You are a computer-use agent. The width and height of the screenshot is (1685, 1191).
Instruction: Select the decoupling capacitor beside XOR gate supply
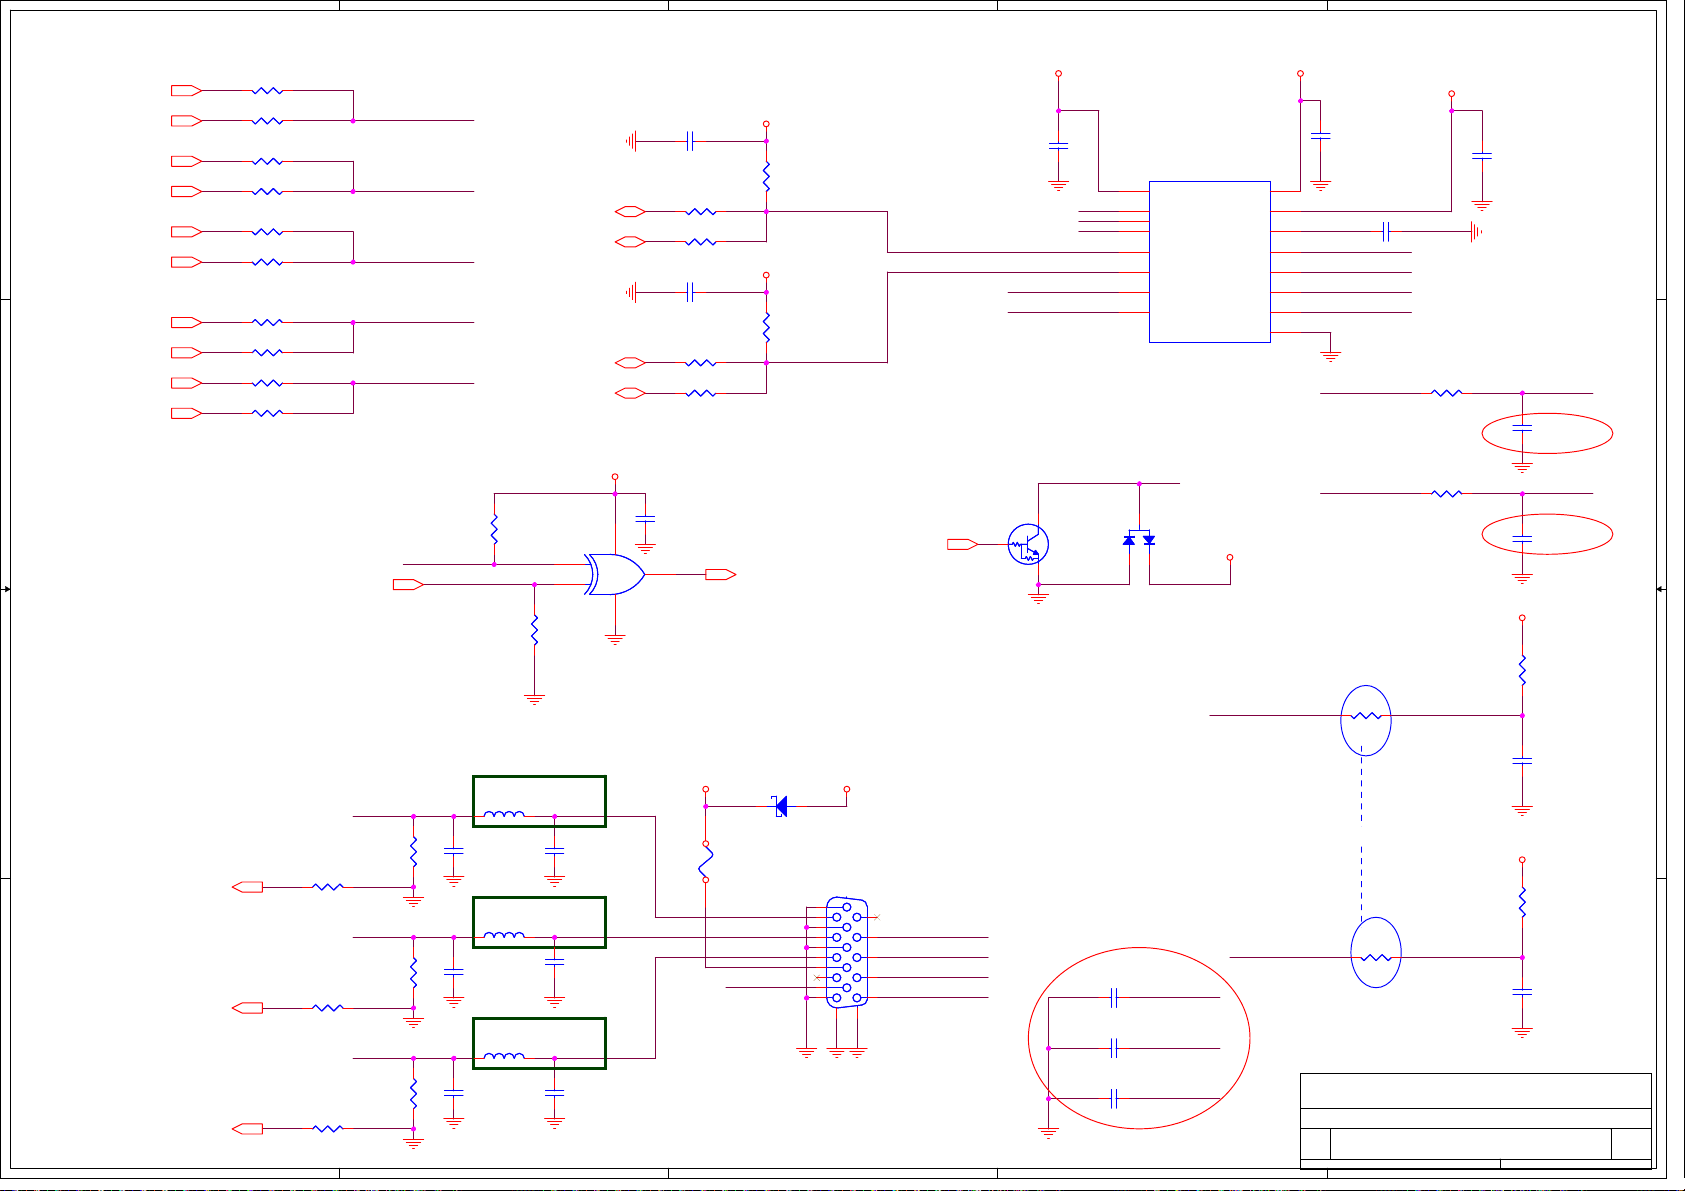(646, 518)
